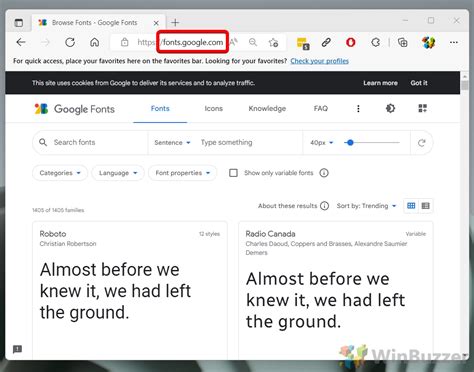Switch to Icons tab
The width and height of the screenshot is (474, 372).
214,109
